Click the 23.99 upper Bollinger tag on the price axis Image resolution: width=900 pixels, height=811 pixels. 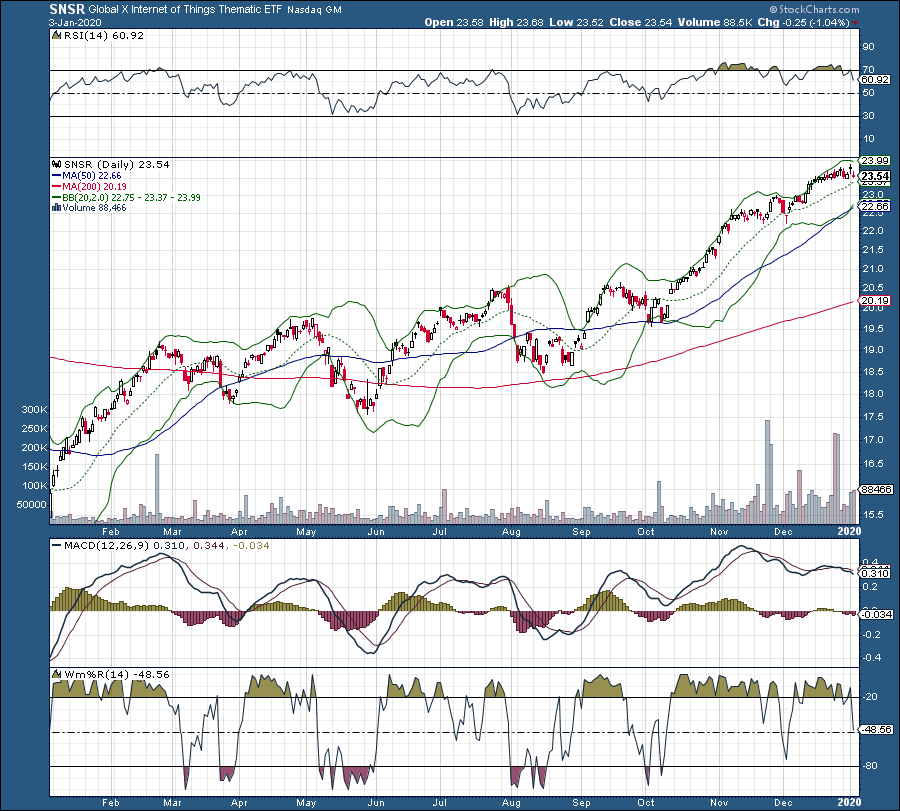tap(875, 161)
